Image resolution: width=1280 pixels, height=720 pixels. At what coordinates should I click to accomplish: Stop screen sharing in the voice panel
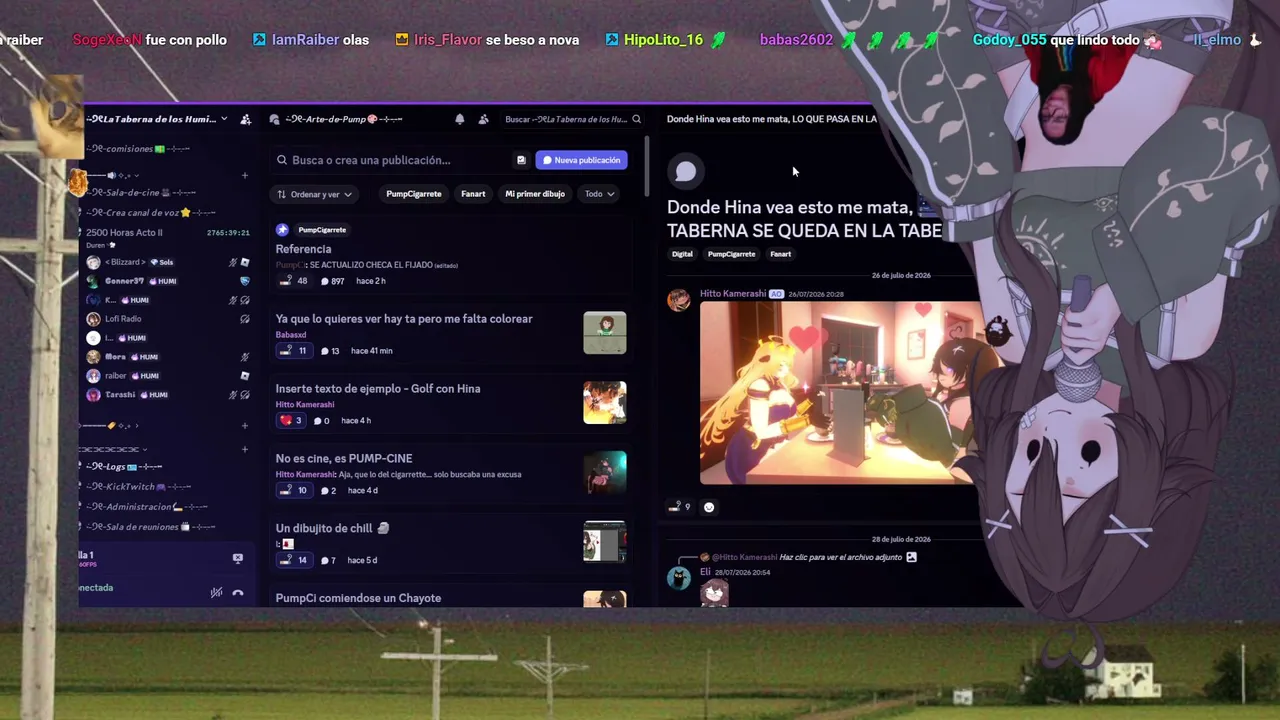click(x=237, y=559)
